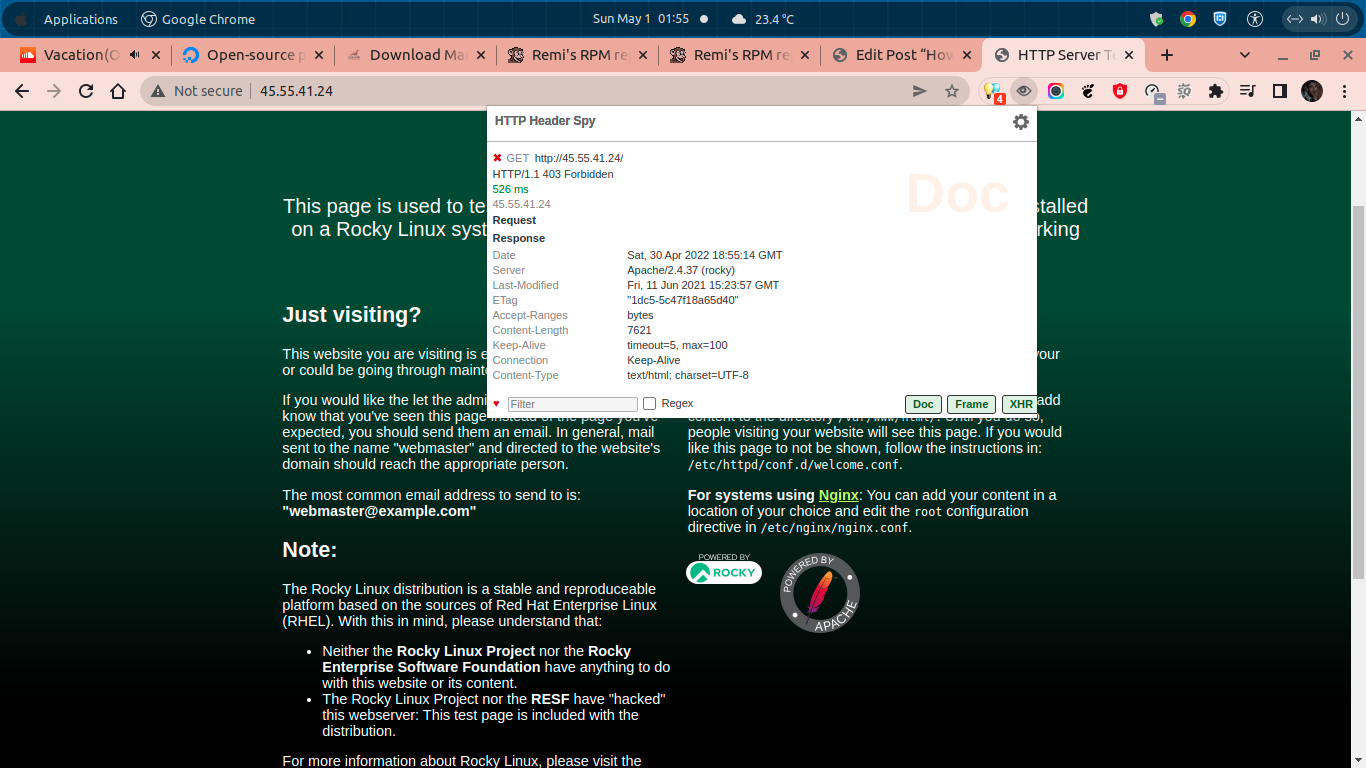The width and height of the screenshot is (1366, 768).
Task: Click the send/share arrow in address bar
Action: (x=920, y=91)
